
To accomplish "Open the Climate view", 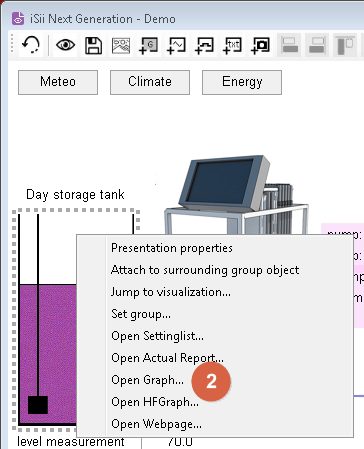I will [150, 82].
